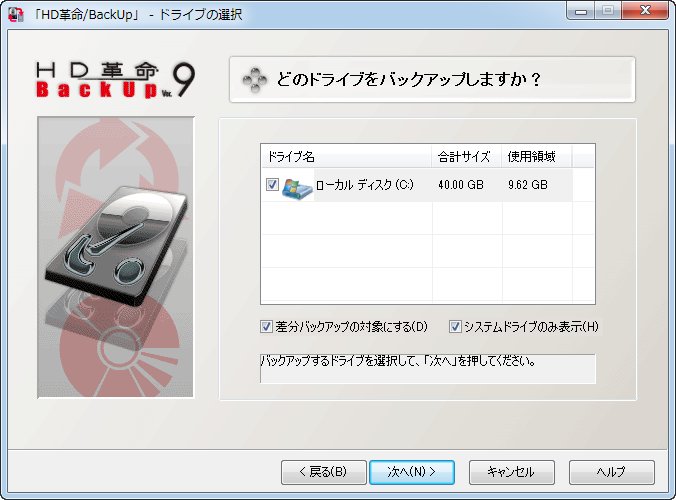Minimize the window

tap(581, 10)
